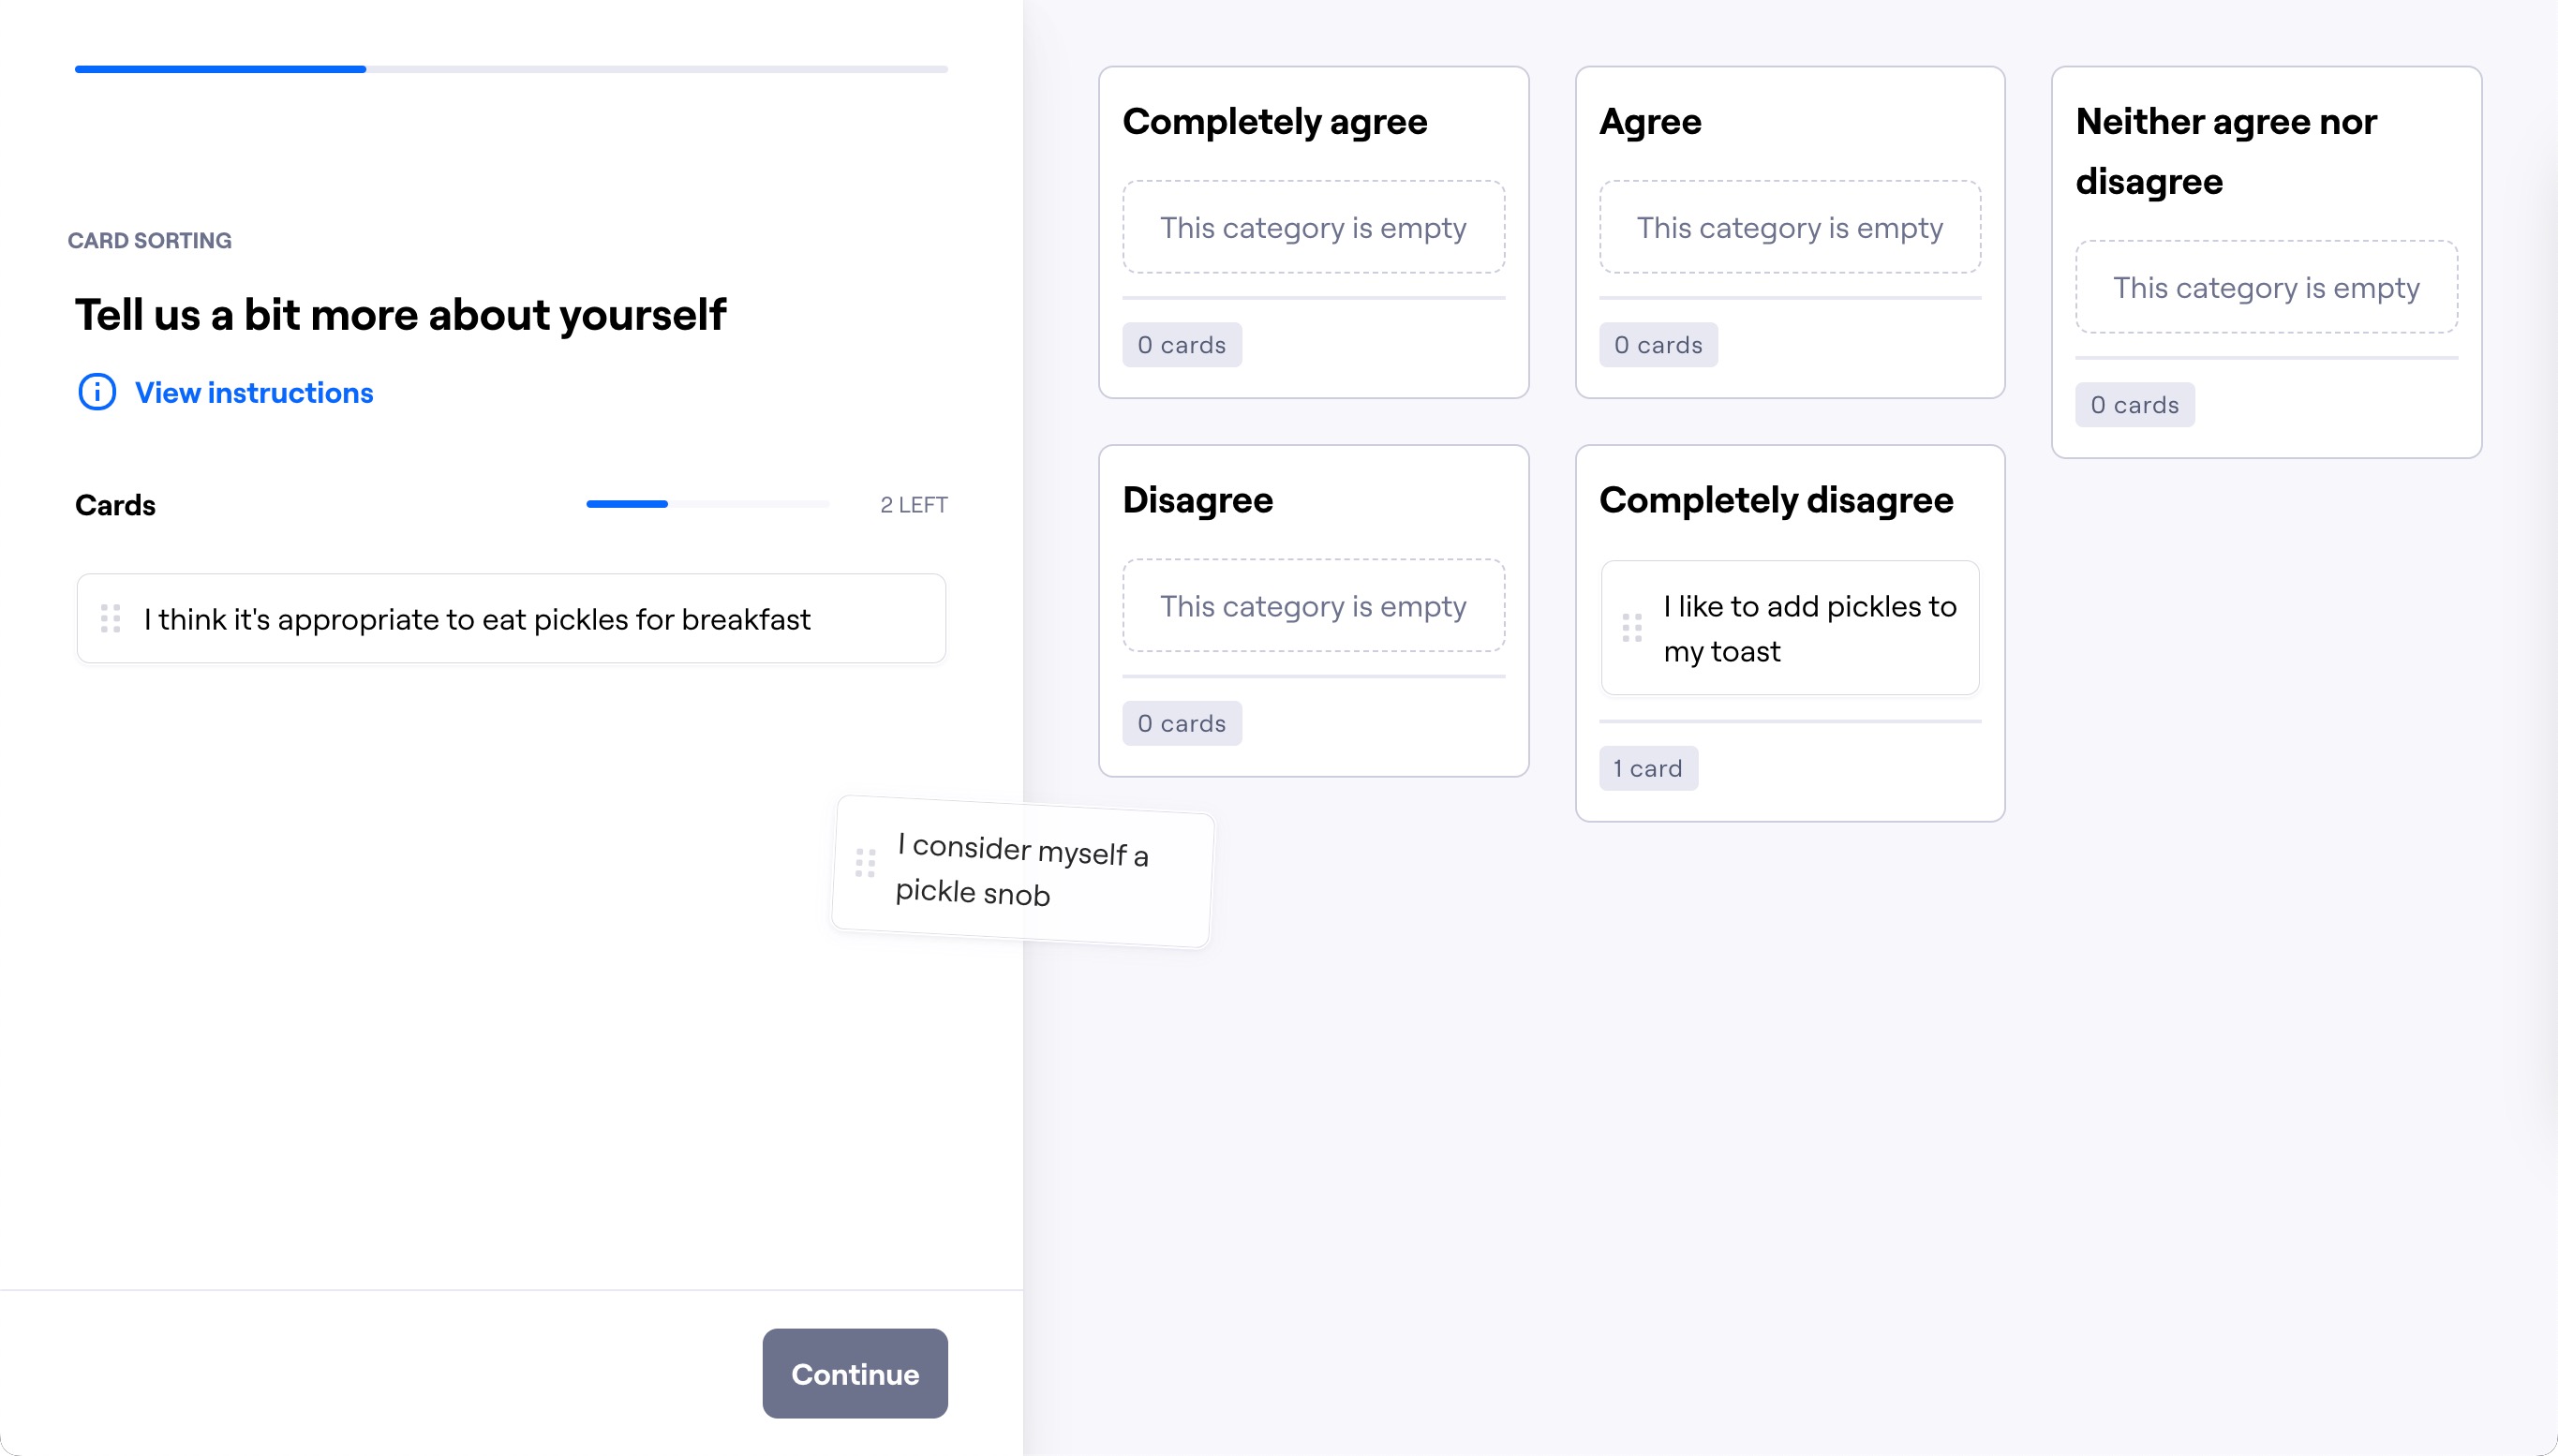Select the 'I consider myself a pickle snob' card
Screen dimensions: 2558x1456
click(x=1022, y=871)
